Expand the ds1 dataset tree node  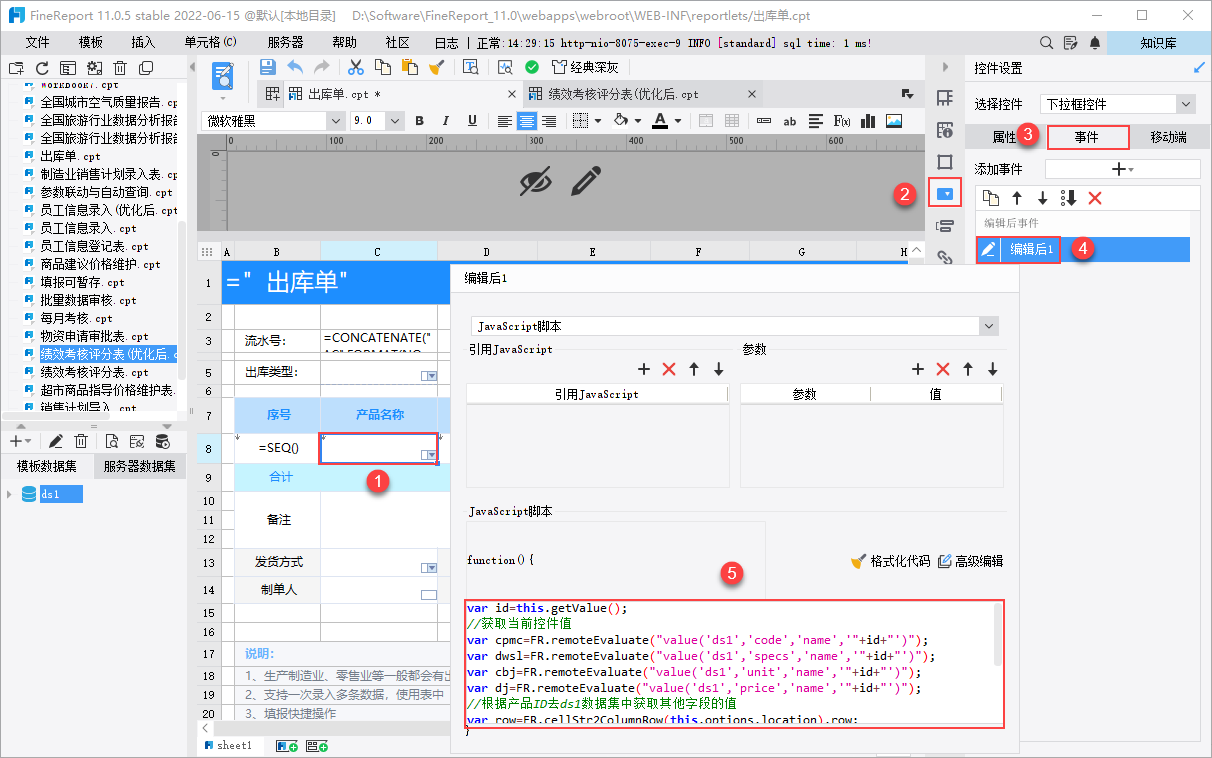[11, 494]
